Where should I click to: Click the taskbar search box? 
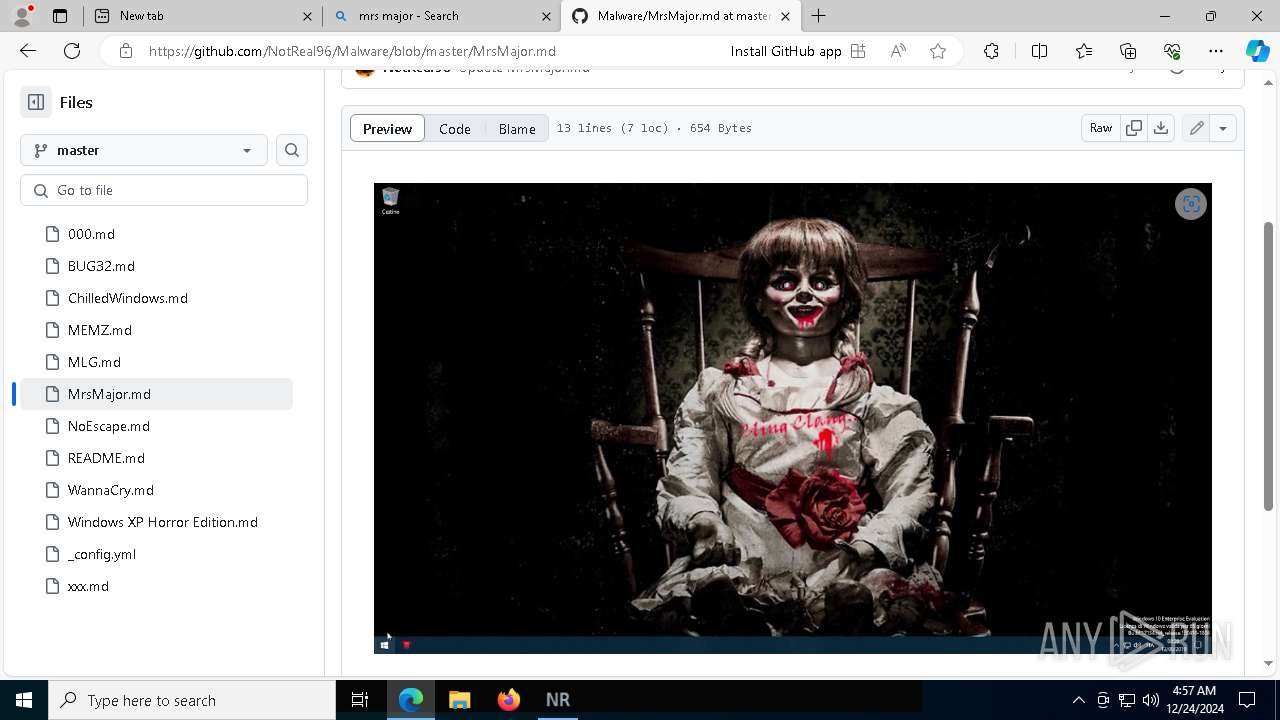click(192, 700)
